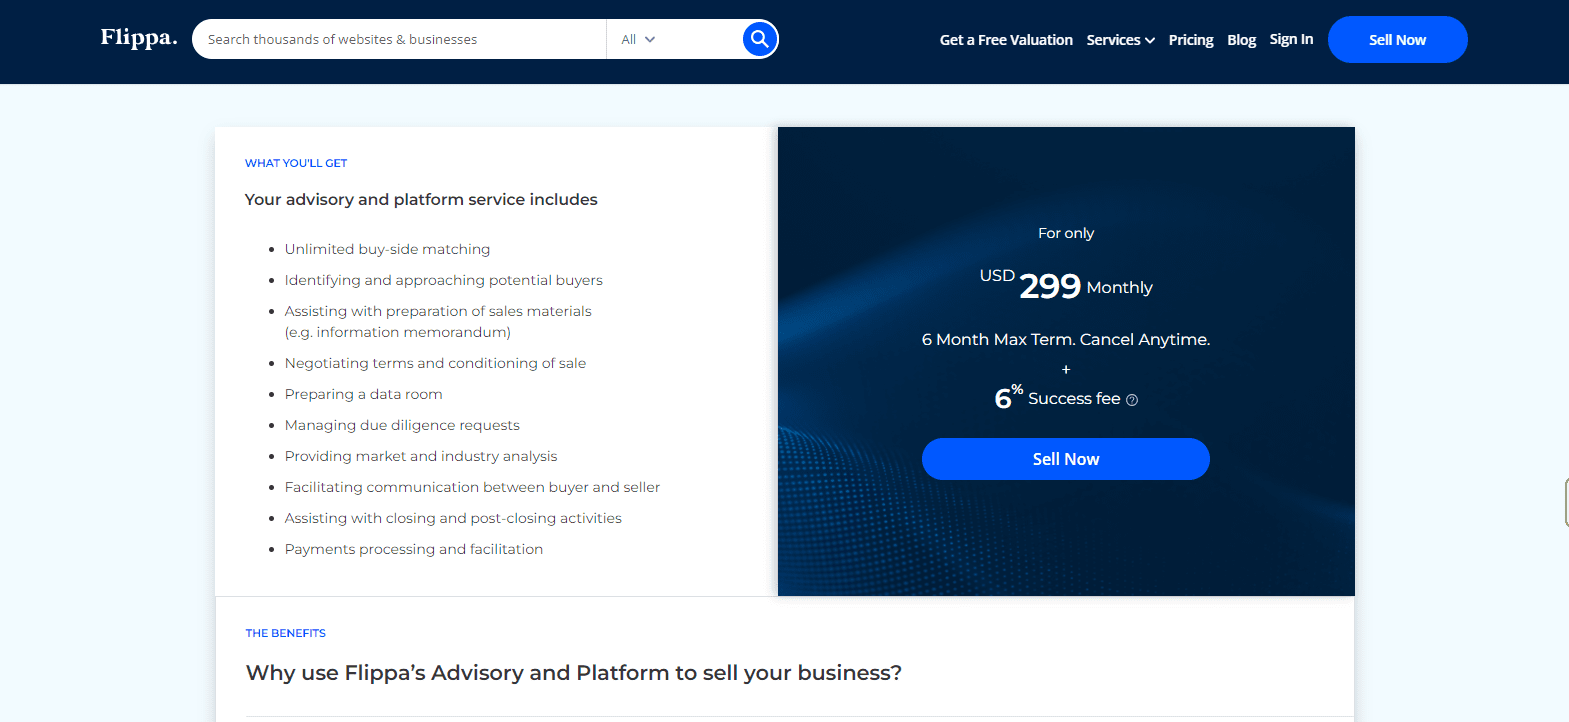Click 'Unlimited buy-side matching' item
The image size is (1569, 722).
[x=387, y=249]
